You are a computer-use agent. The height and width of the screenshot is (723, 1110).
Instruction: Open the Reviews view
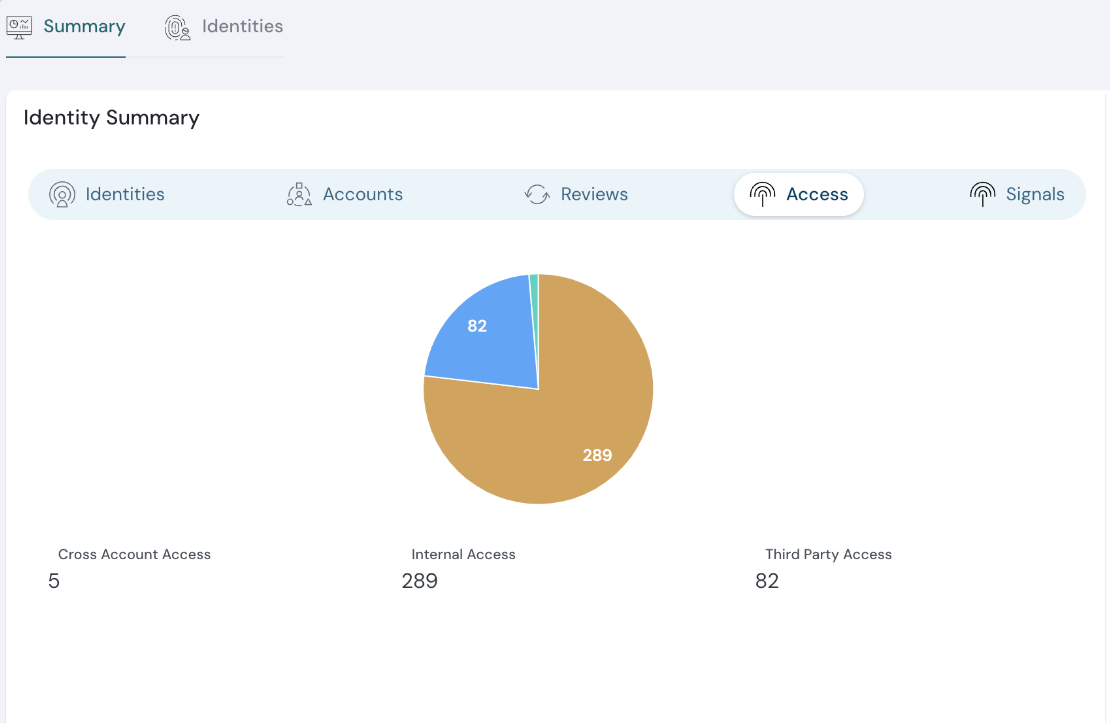(577, 194)
